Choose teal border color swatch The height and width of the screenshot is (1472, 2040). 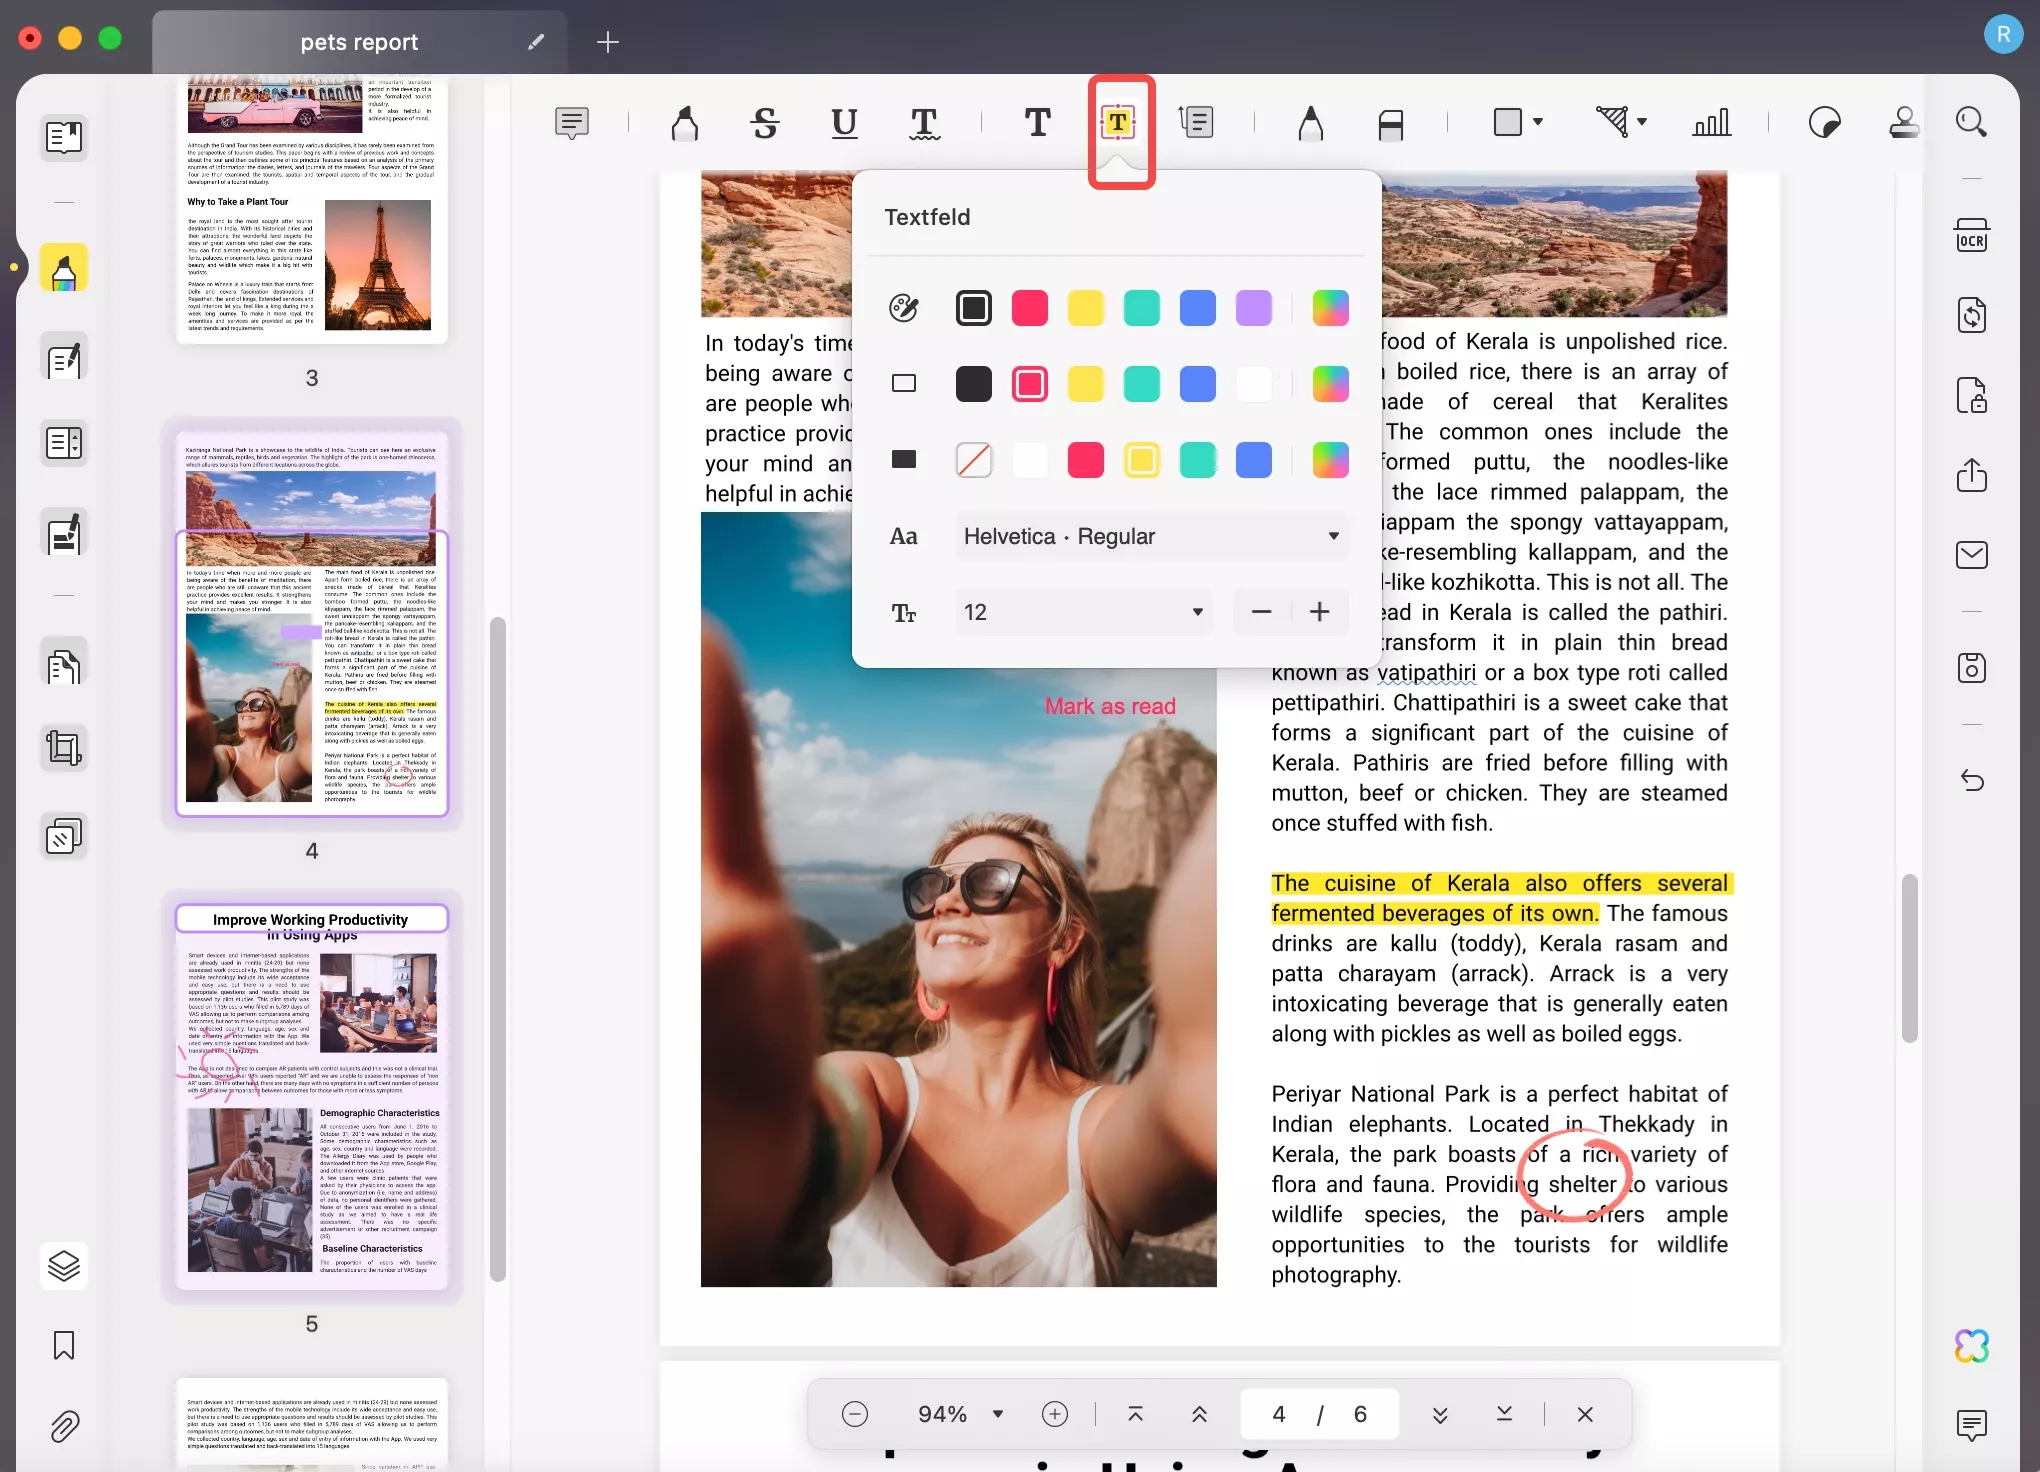pos(1141,384)
